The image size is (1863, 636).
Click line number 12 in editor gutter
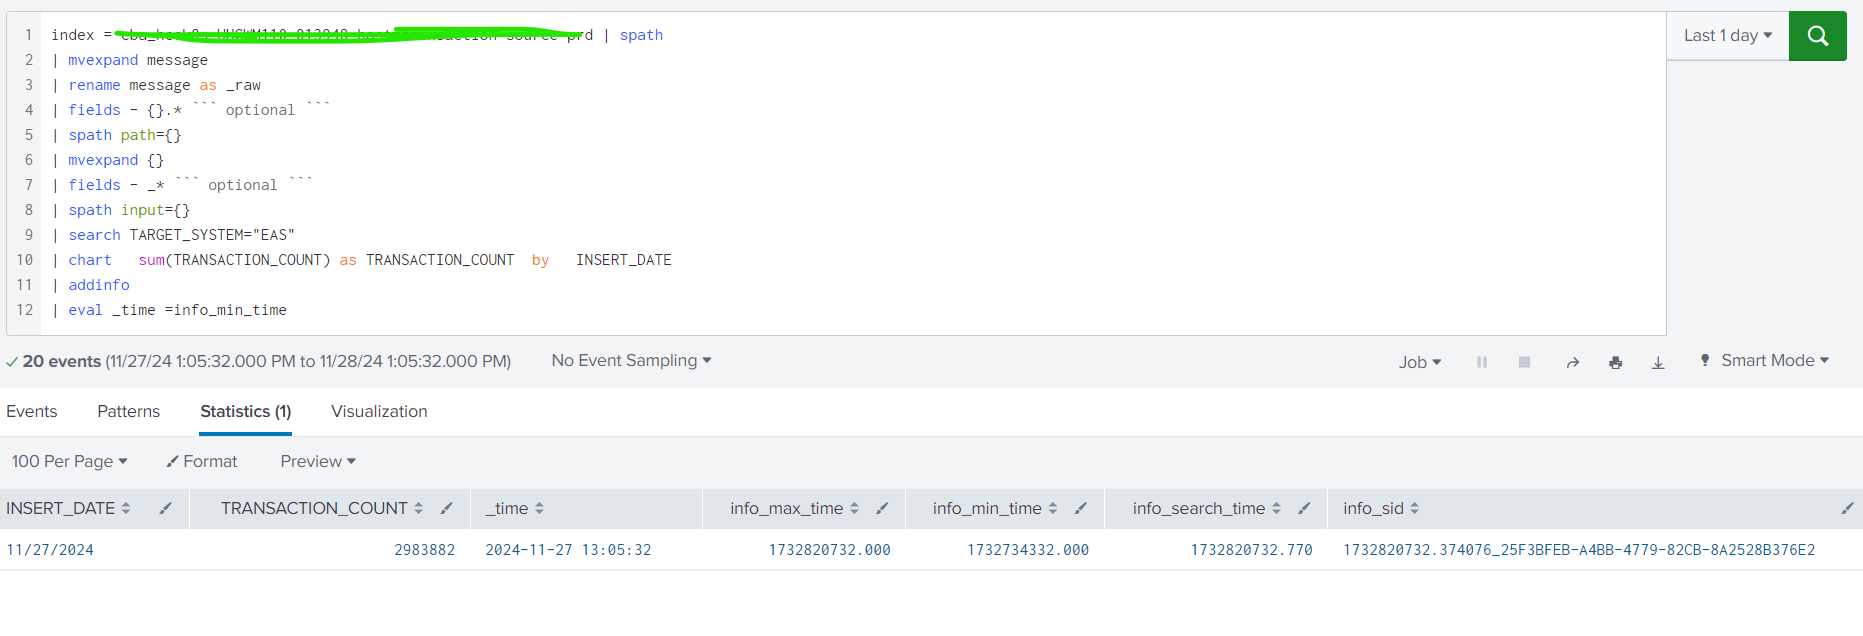pos(25,310)
